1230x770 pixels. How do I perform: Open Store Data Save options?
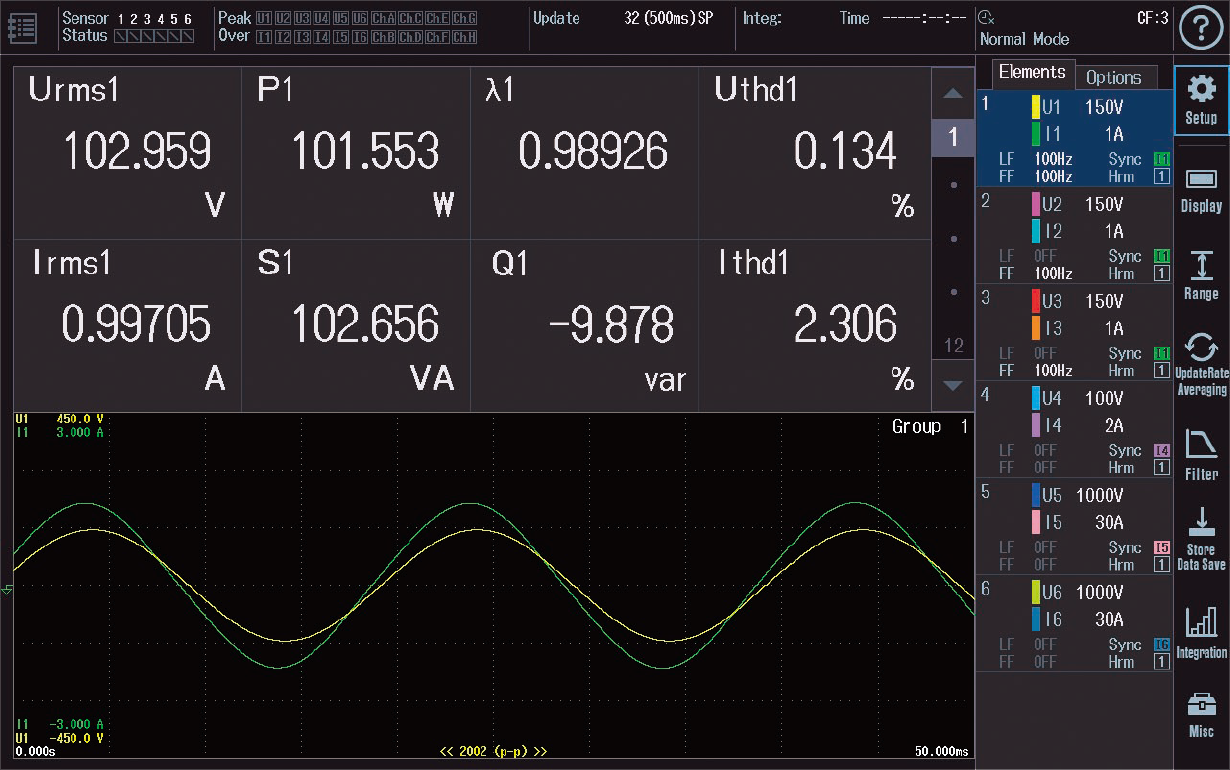point(1201,540)
